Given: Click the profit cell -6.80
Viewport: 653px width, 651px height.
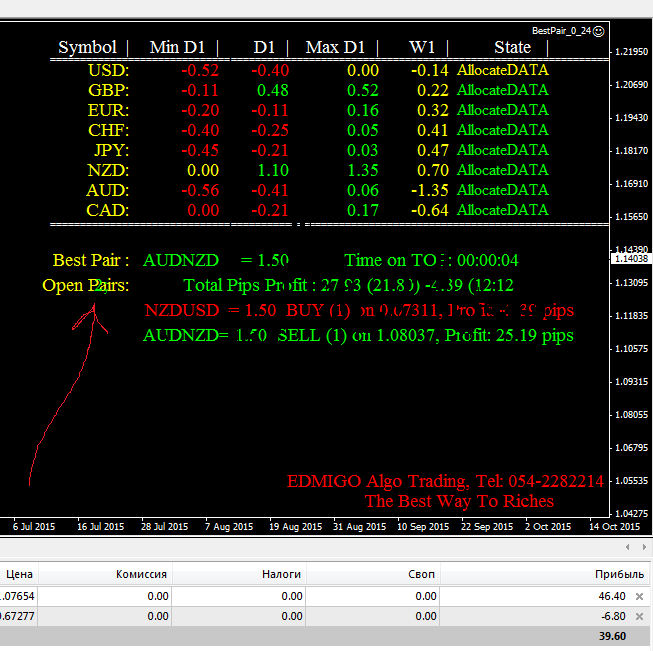Looking at the screenshot, I should 613,616.
